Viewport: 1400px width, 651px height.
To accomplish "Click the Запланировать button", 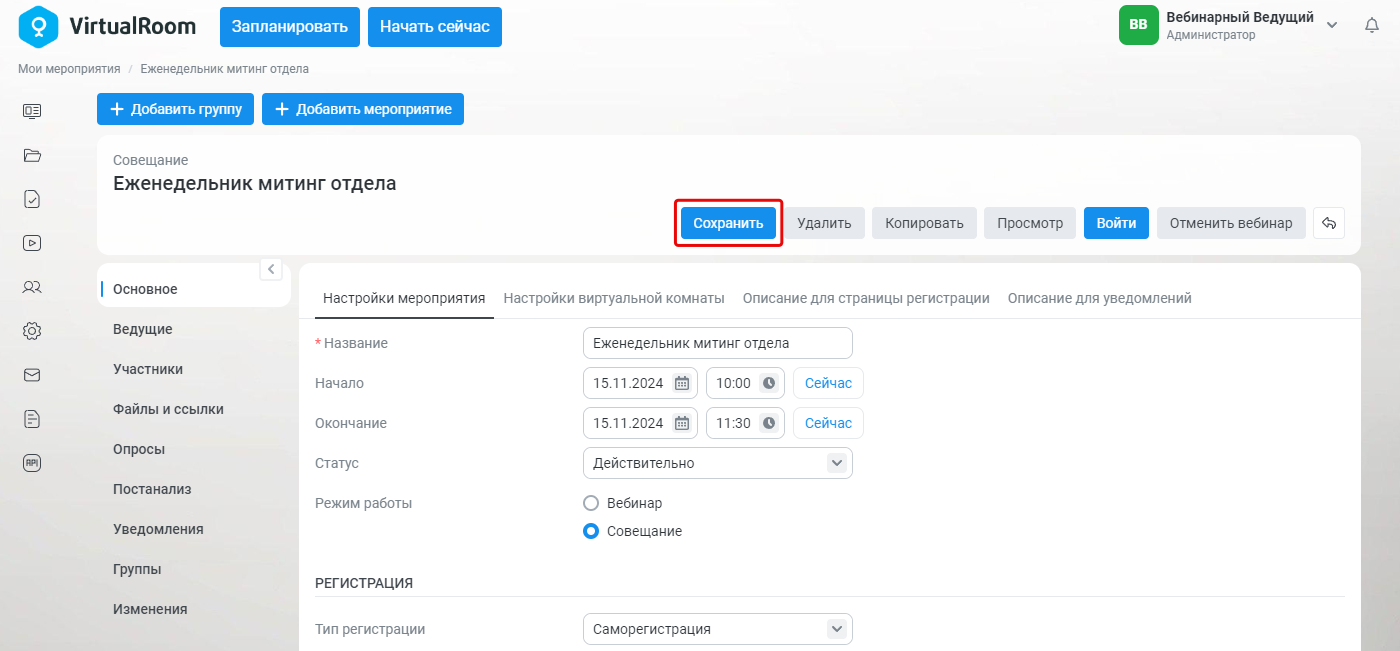I will 290,27.
